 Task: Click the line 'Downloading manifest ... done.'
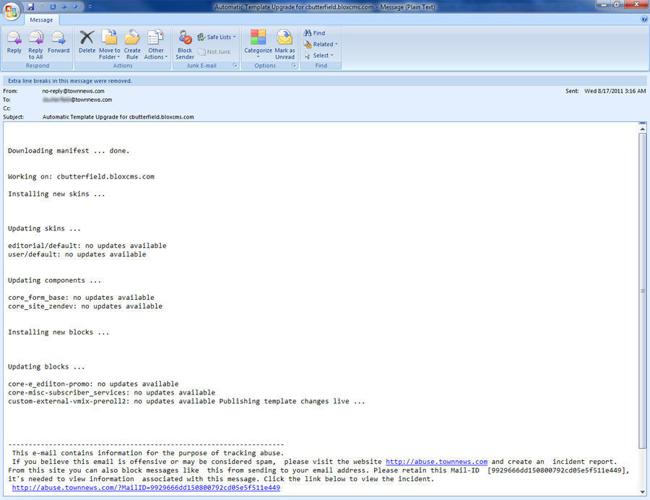click(x=69, y=150)
